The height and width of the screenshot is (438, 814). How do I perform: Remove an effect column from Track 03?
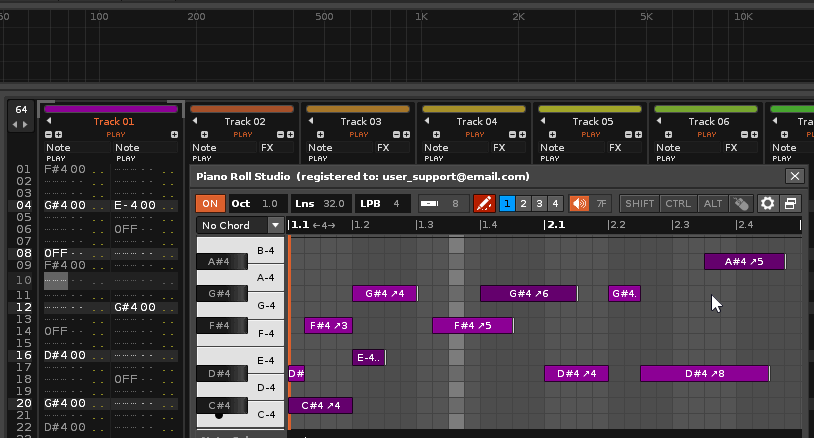(397, 134)
